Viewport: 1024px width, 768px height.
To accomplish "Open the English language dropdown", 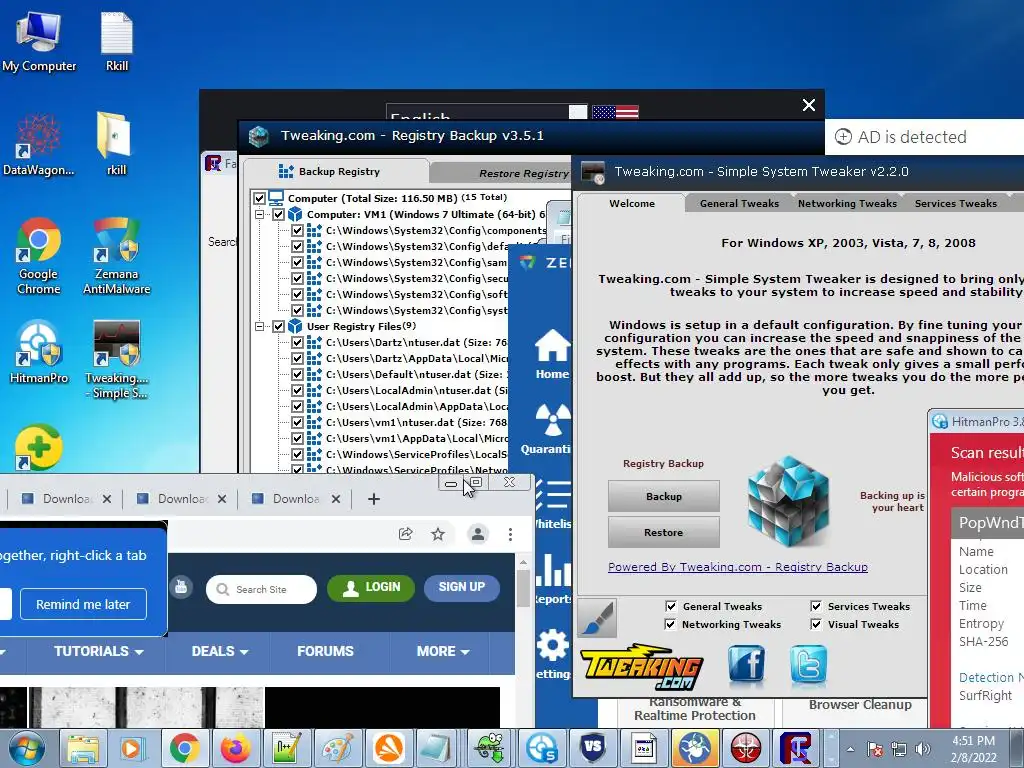I will 487,112.
